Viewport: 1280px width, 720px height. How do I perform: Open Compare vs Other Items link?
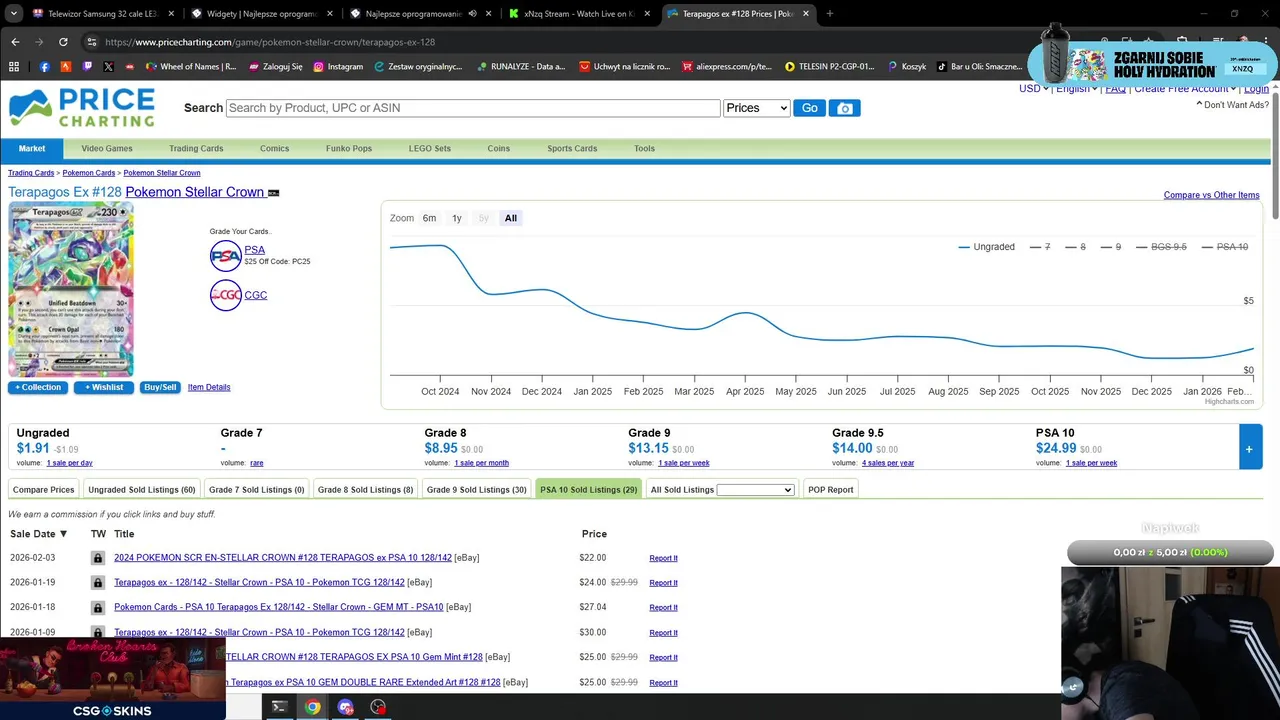click(1211, 195)
